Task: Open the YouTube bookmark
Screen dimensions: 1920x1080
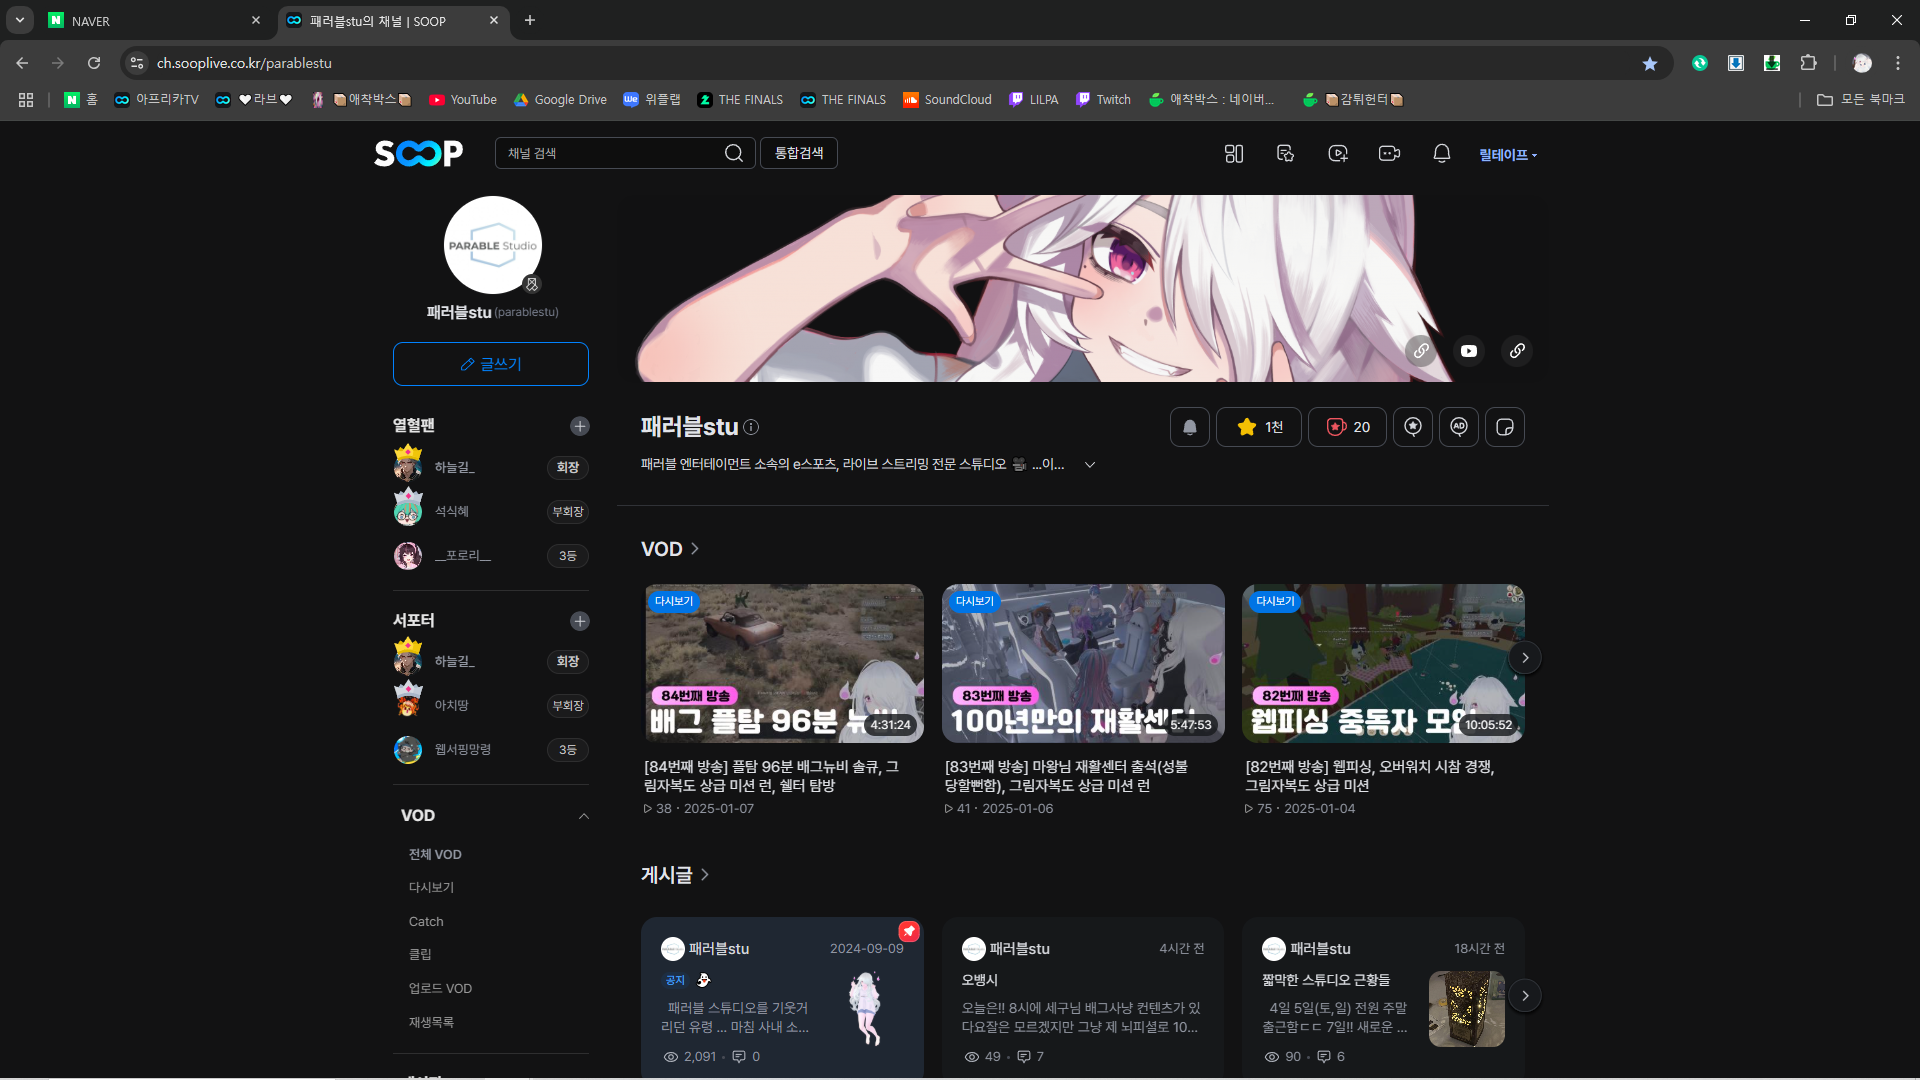Action: (x=463, y=99)
